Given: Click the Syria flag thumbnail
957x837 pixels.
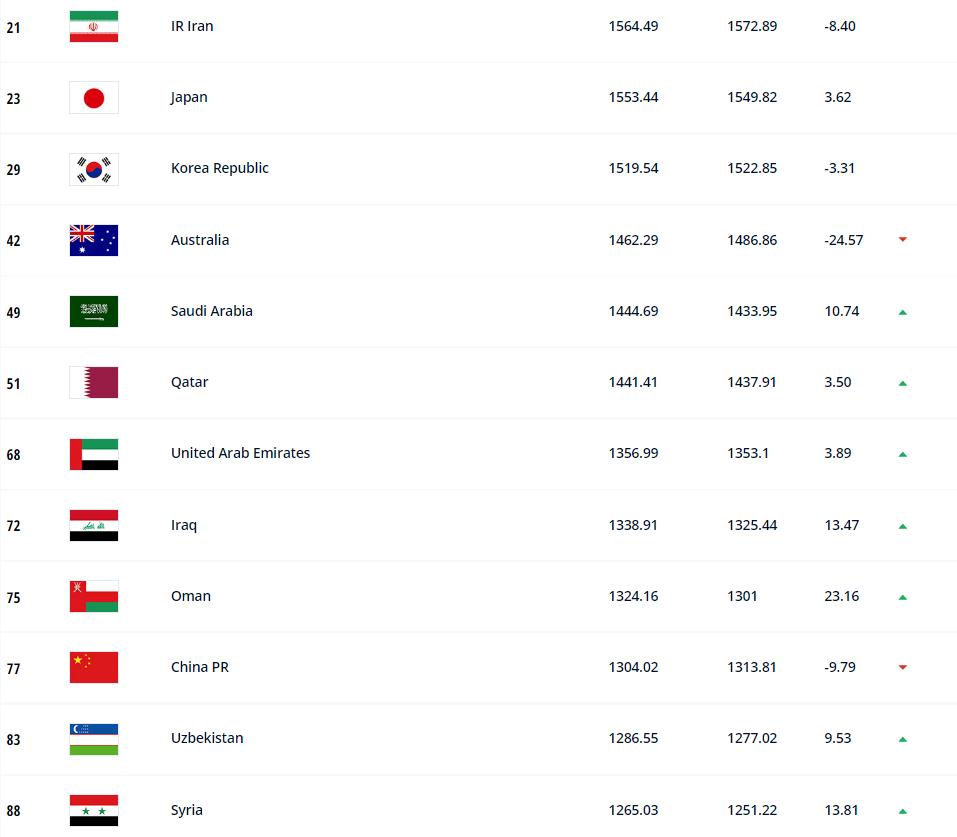Looking at the screenshot, I should 93,810.
